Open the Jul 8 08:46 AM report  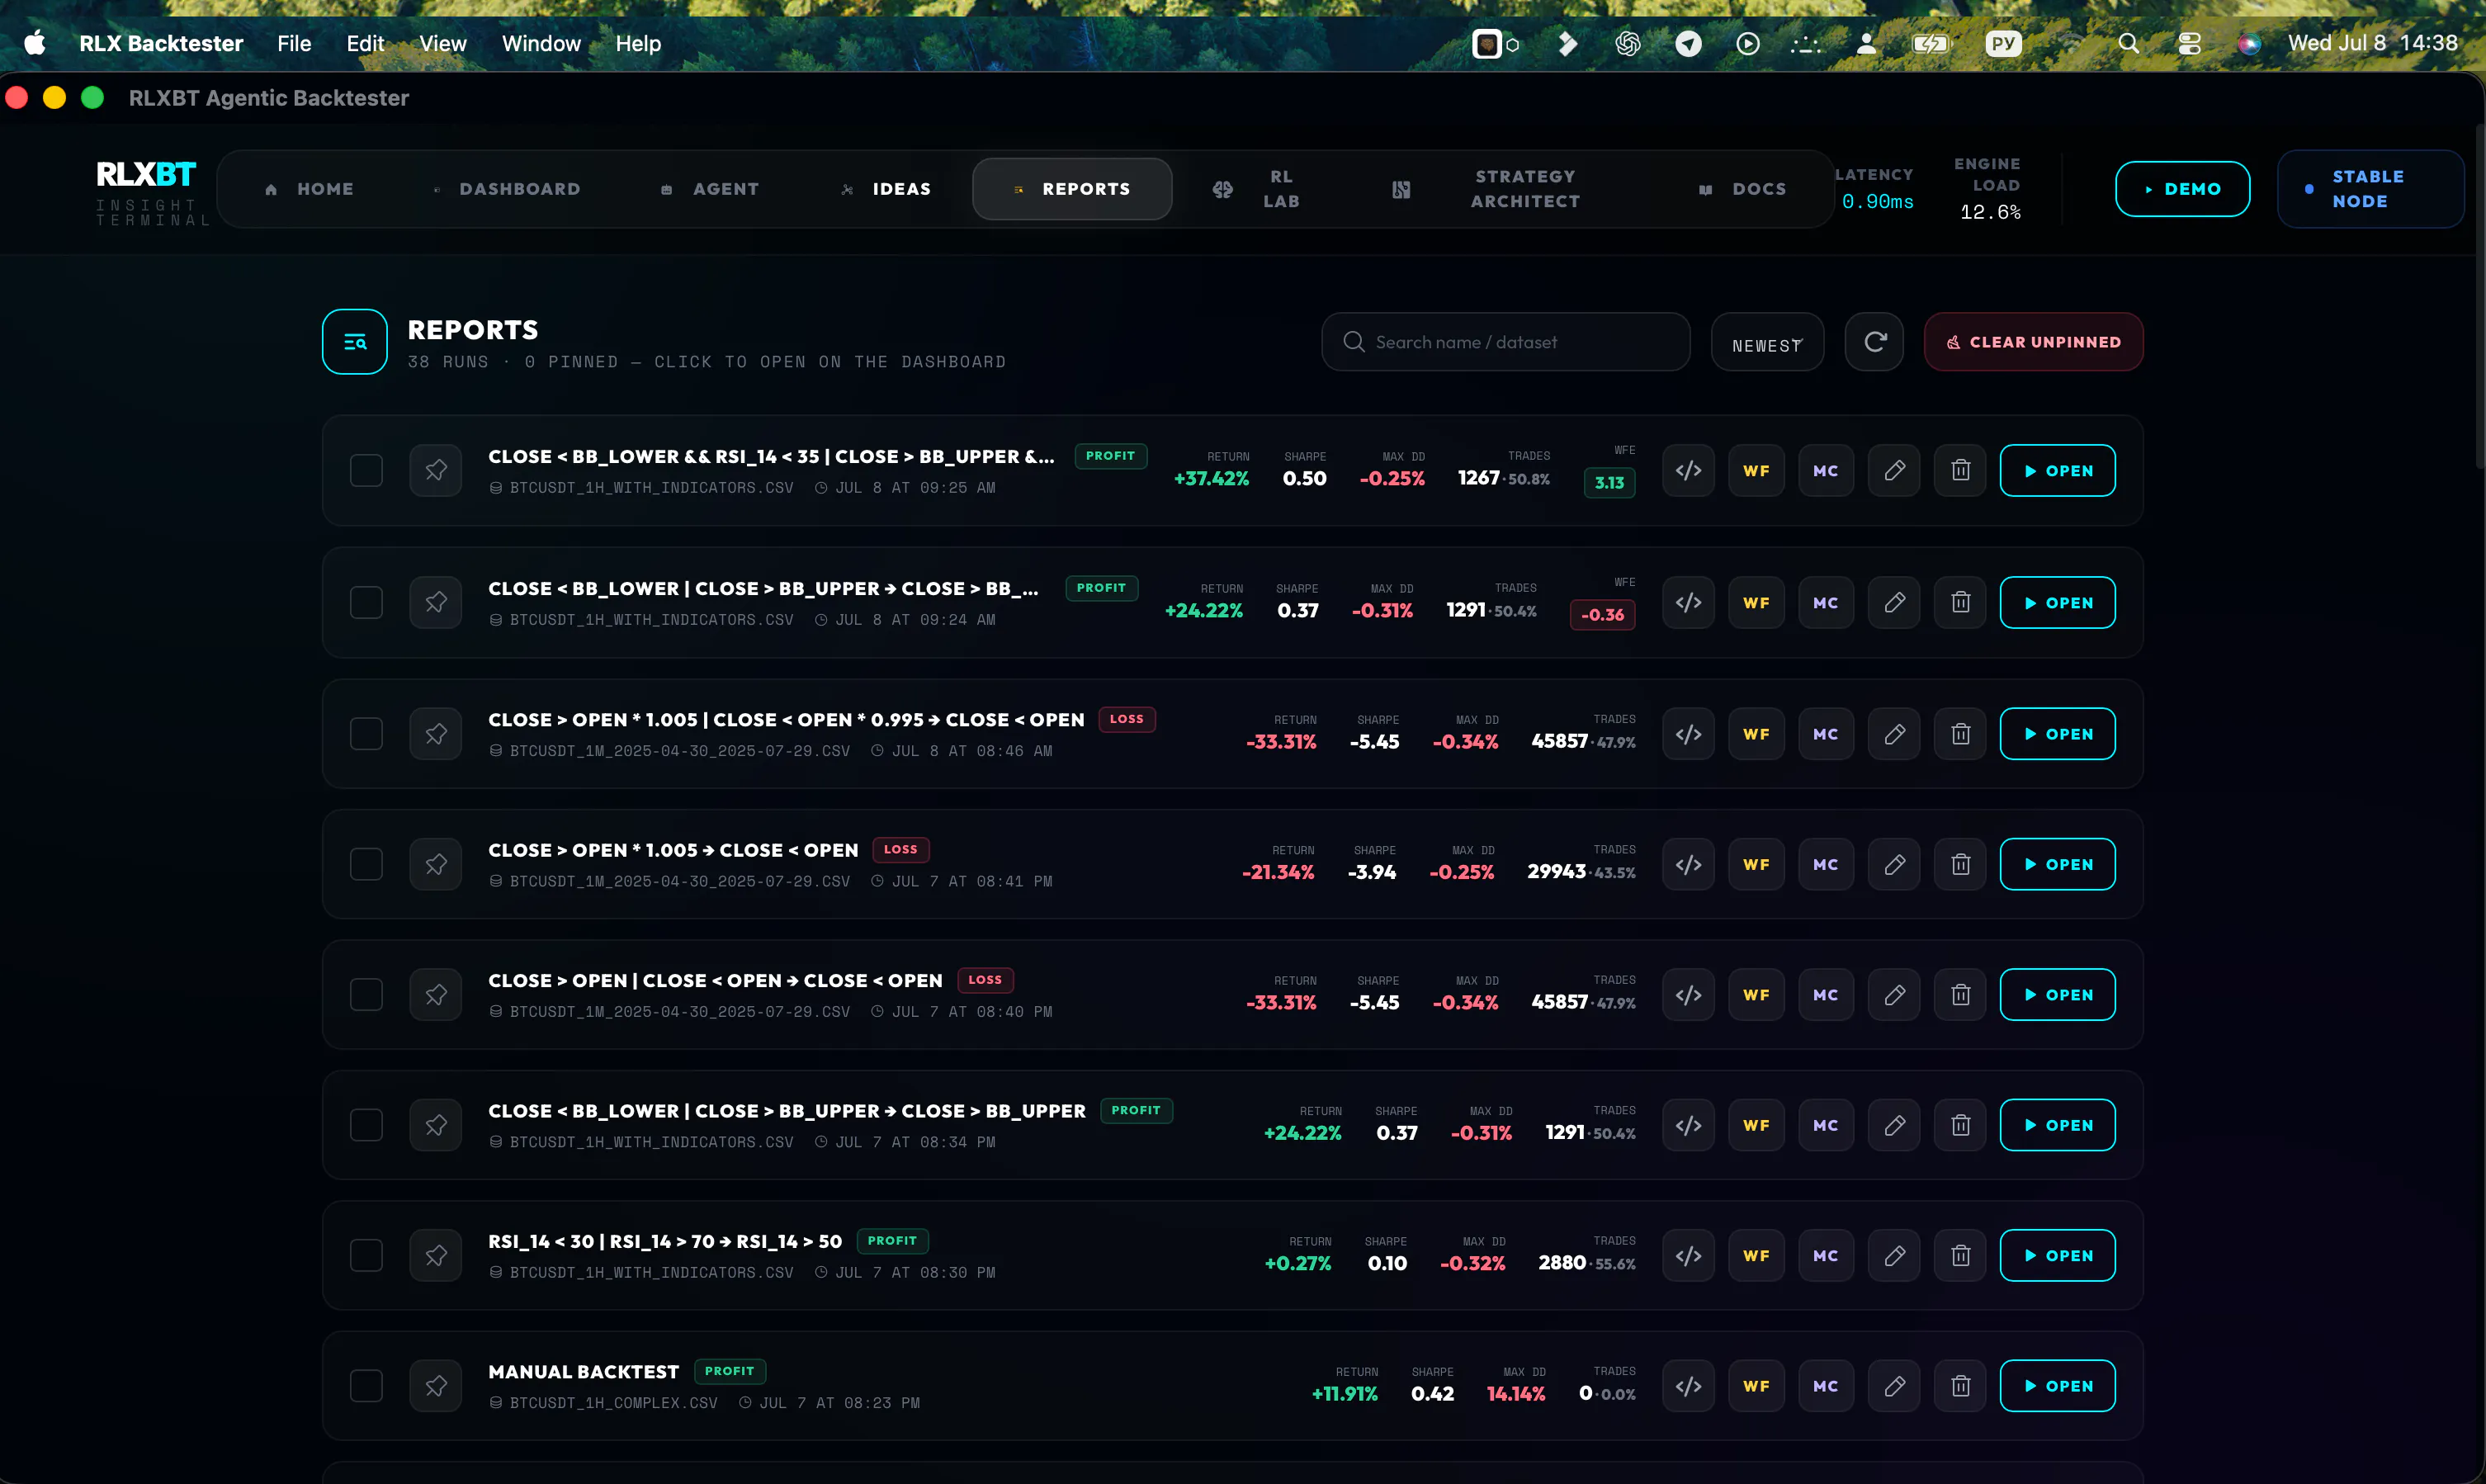[x=2057, y=734]
